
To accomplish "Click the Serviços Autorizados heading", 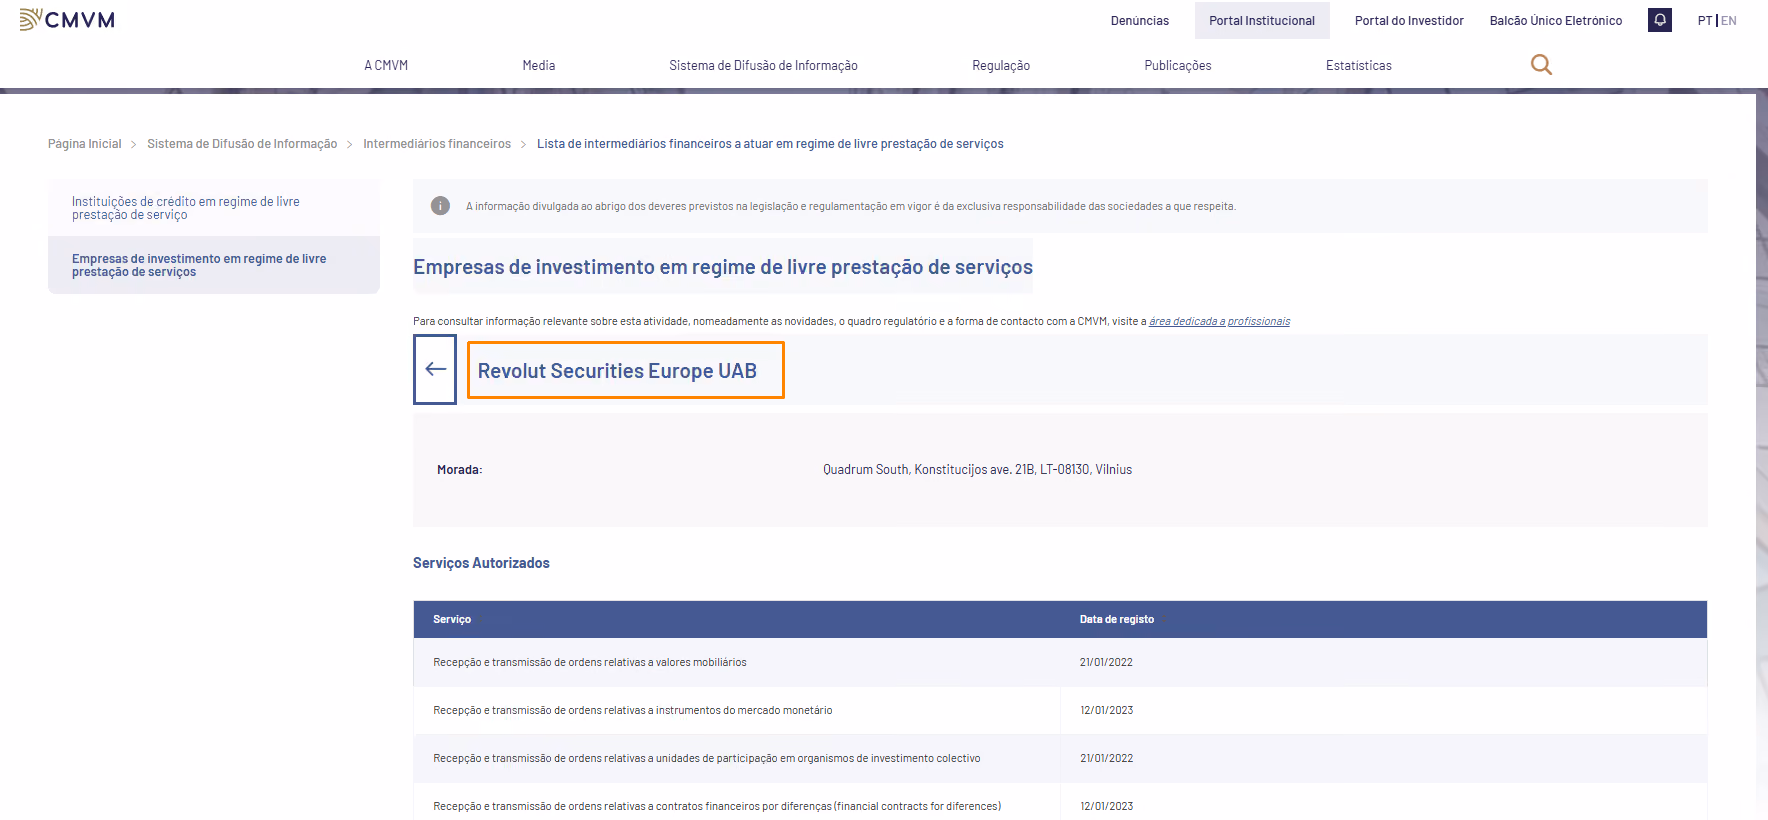I will pyautogui.click(x=481, y=563).
